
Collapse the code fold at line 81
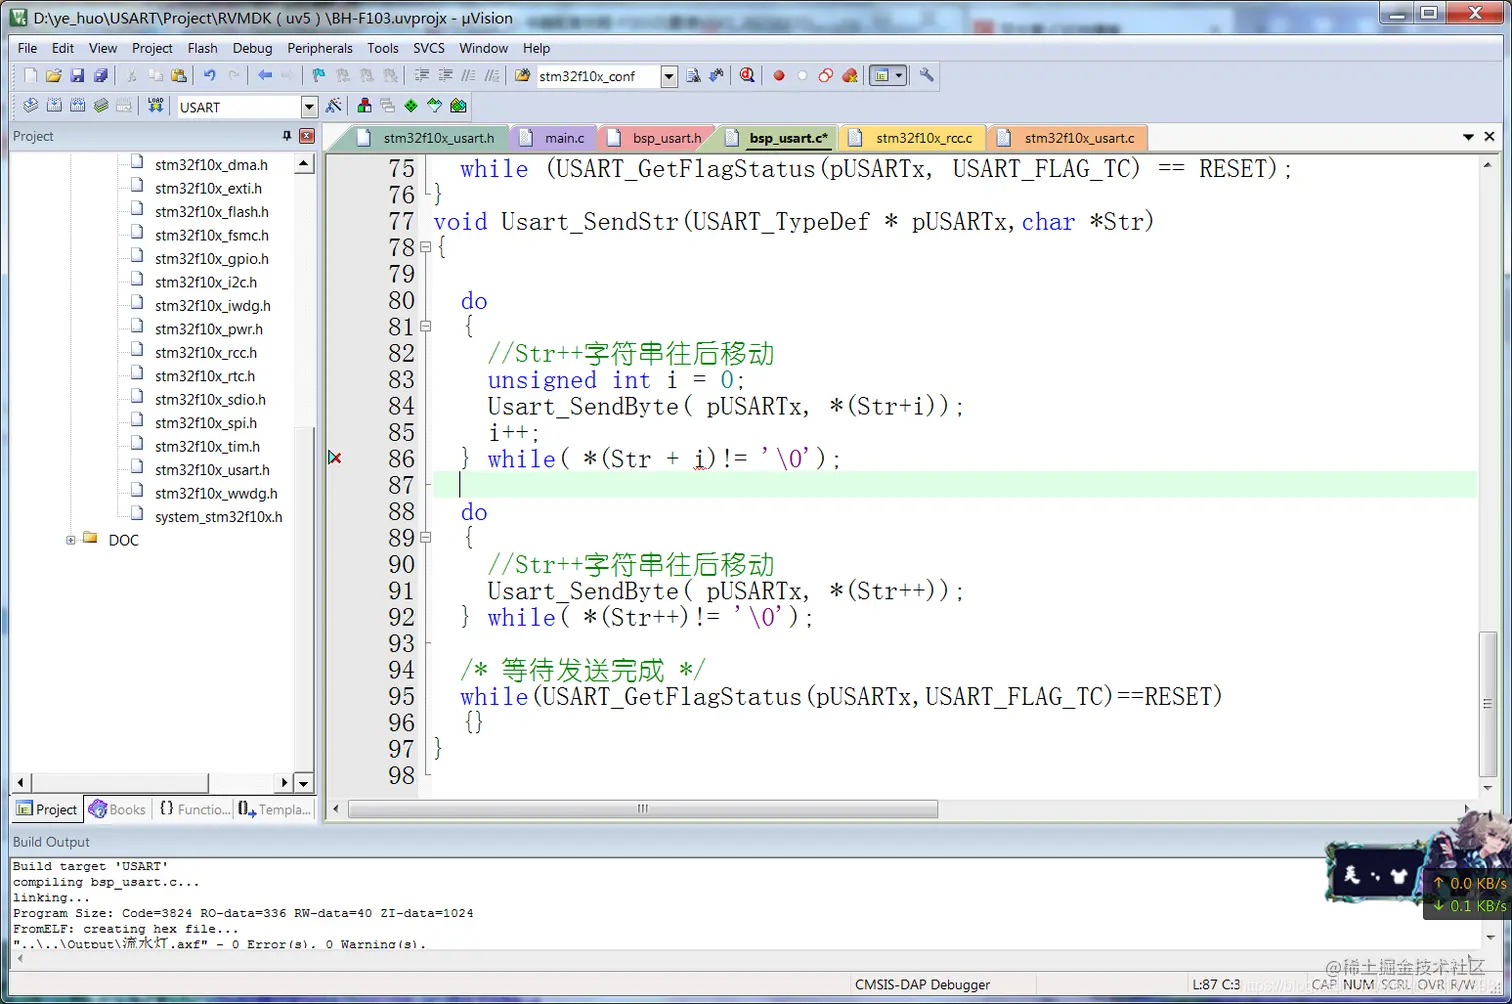tap(426, 326)
